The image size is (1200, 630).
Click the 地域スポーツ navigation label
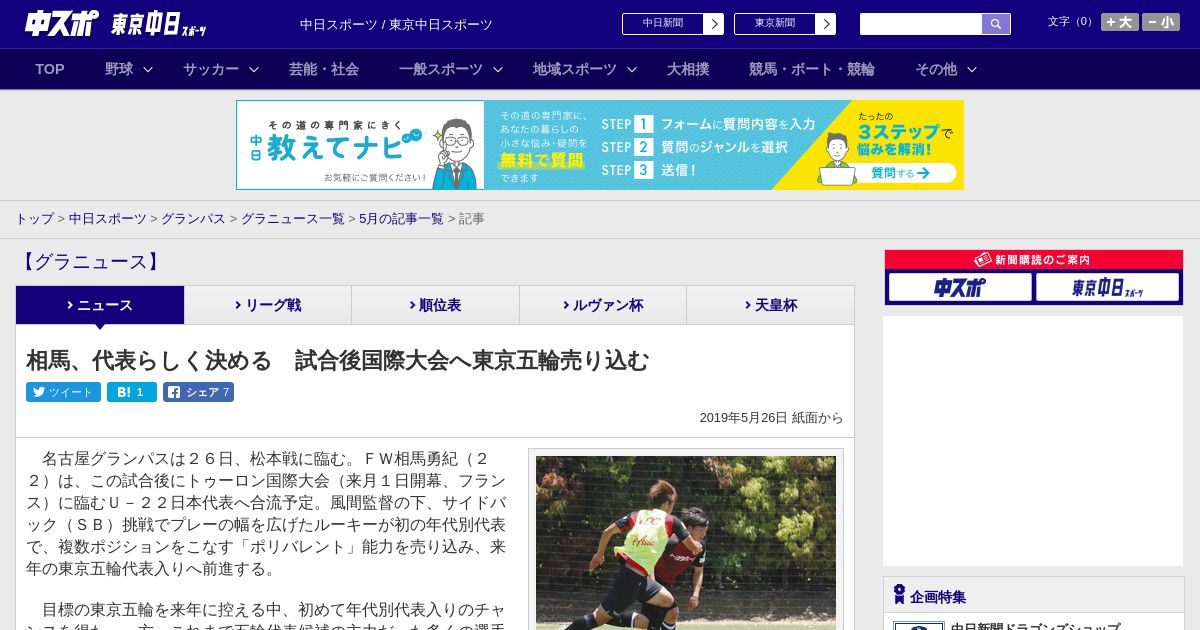(x=575, y=69)
